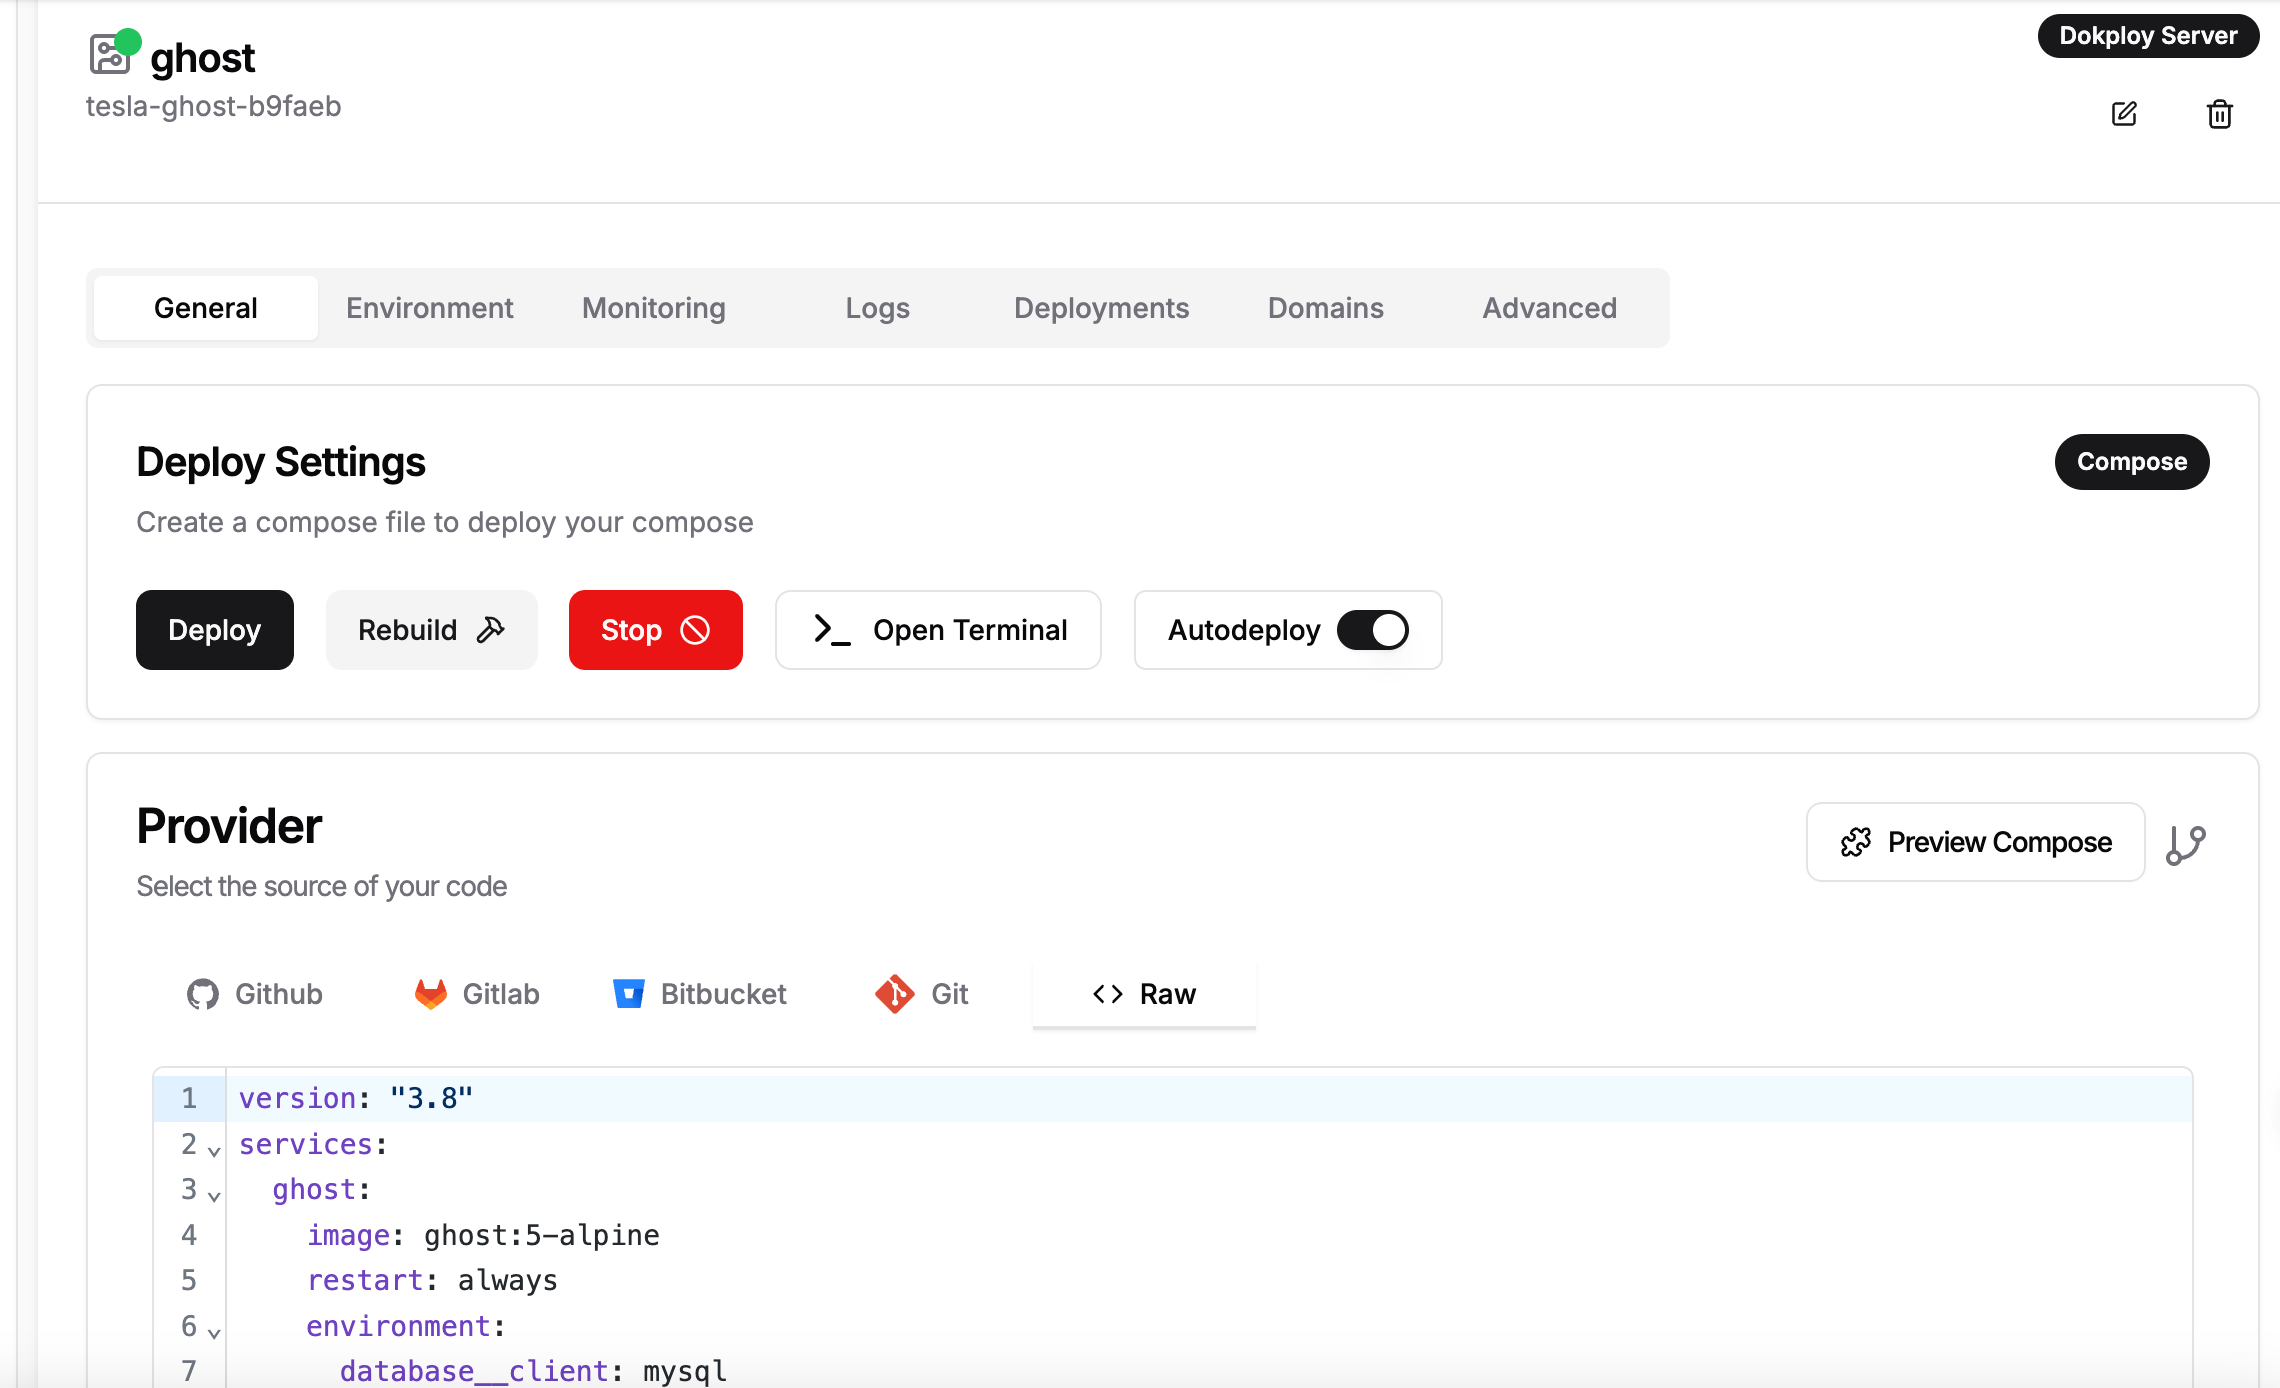Click the Git logo icon
This screenshot has width=2280, height=1388.
(895, 994)
